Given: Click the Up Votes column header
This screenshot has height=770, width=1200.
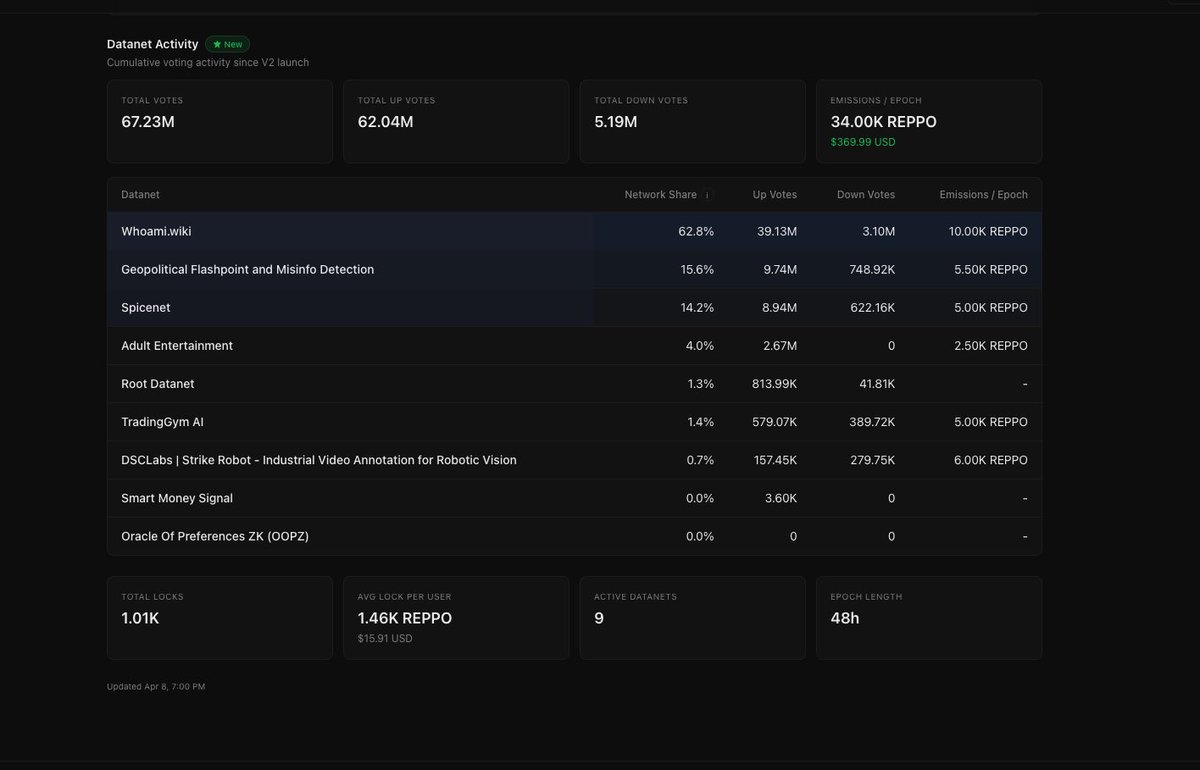Looking at the screenshot, I should coord(775,195).
